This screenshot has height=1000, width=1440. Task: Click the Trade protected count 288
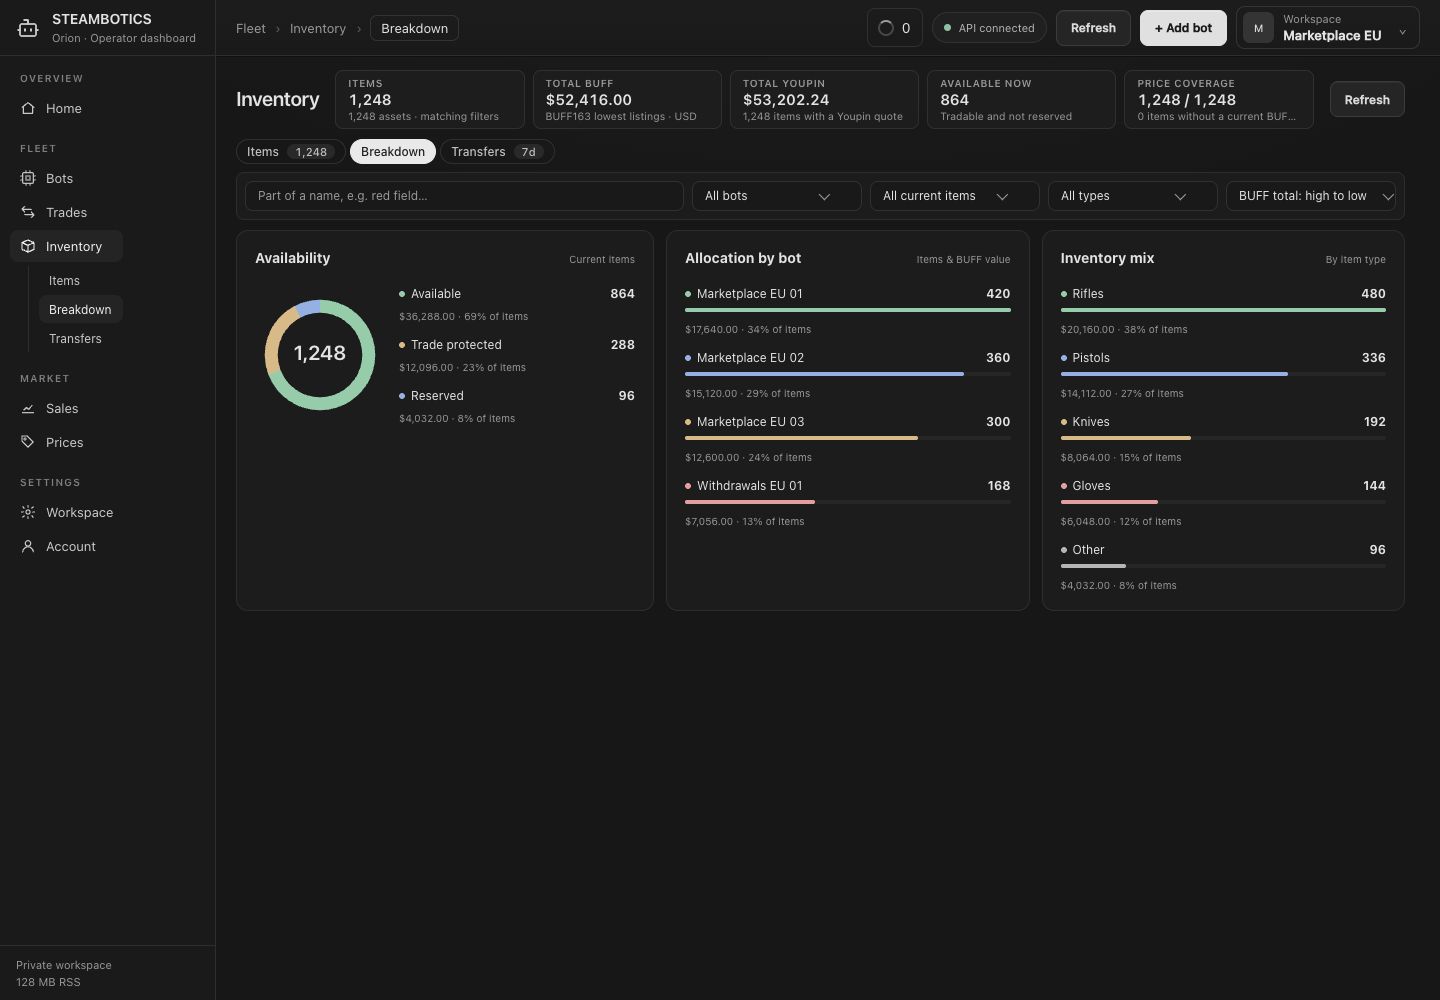pos(622,345)
